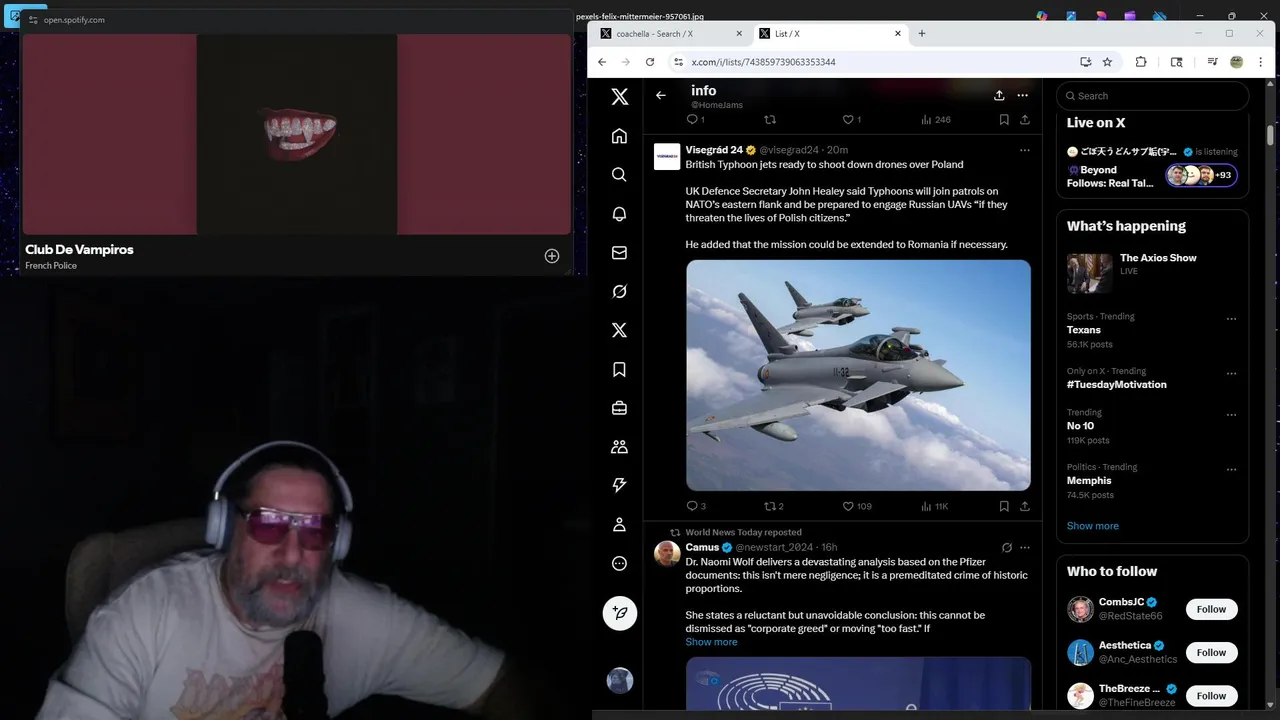Go to Home in the X sidebar
Image resolution: width=1280 pixels, height=720 pixels.
click(x=619, y=136)
